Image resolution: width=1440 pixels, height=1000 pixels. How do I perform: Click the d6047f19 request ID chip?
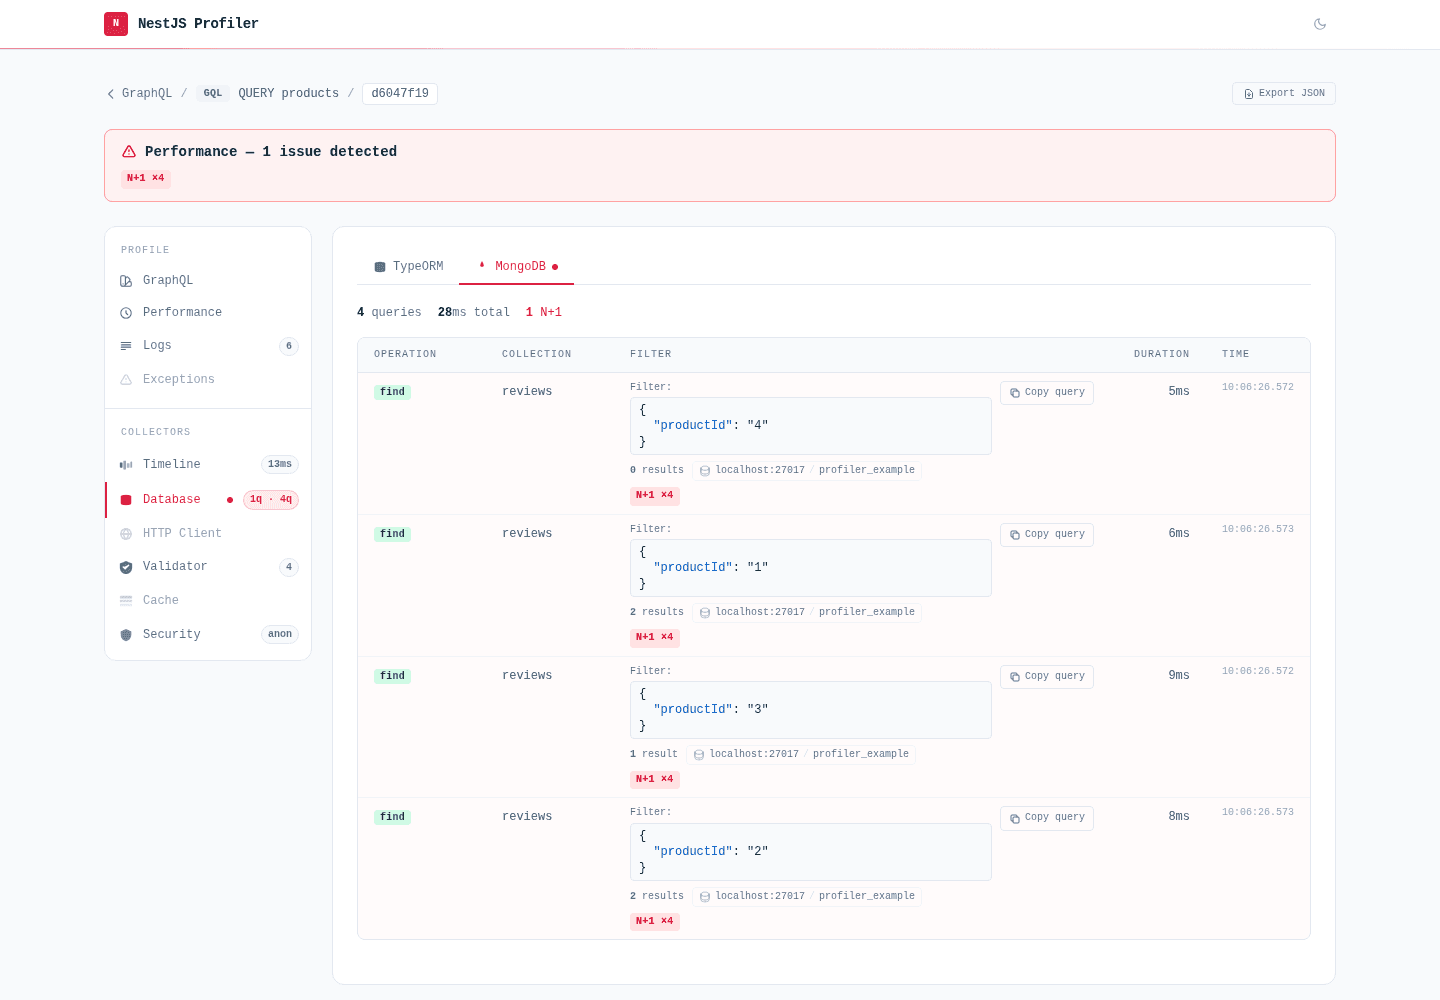pos(400,93)
